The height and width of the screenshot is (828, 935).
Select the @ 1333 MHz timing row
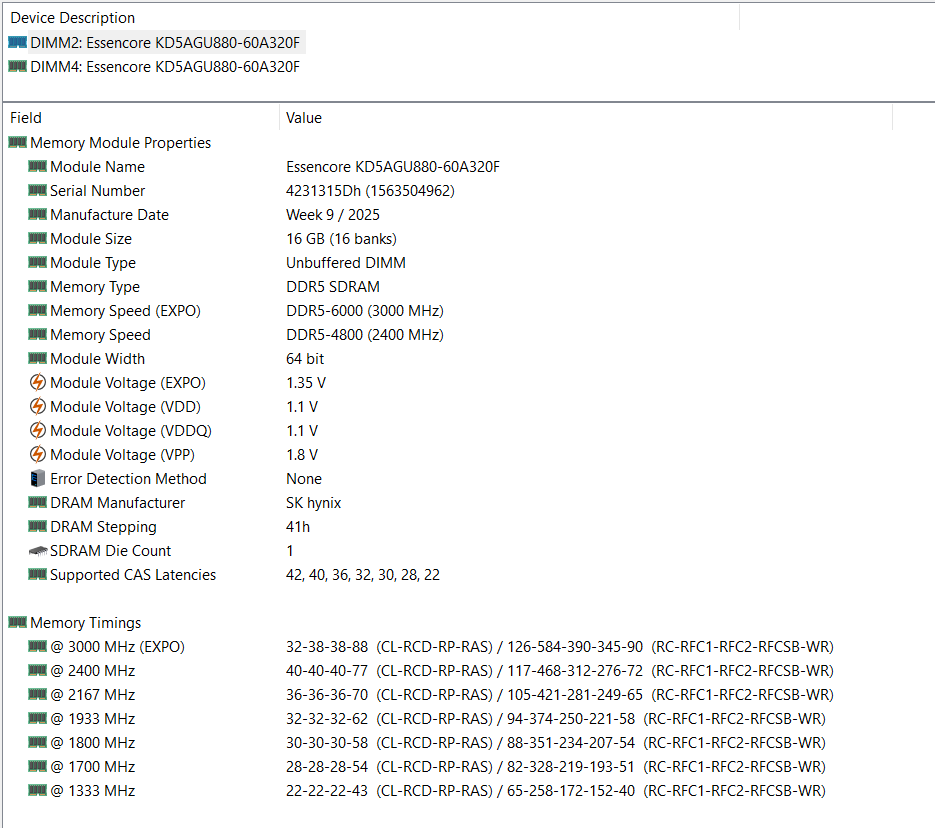pos(92,791)
